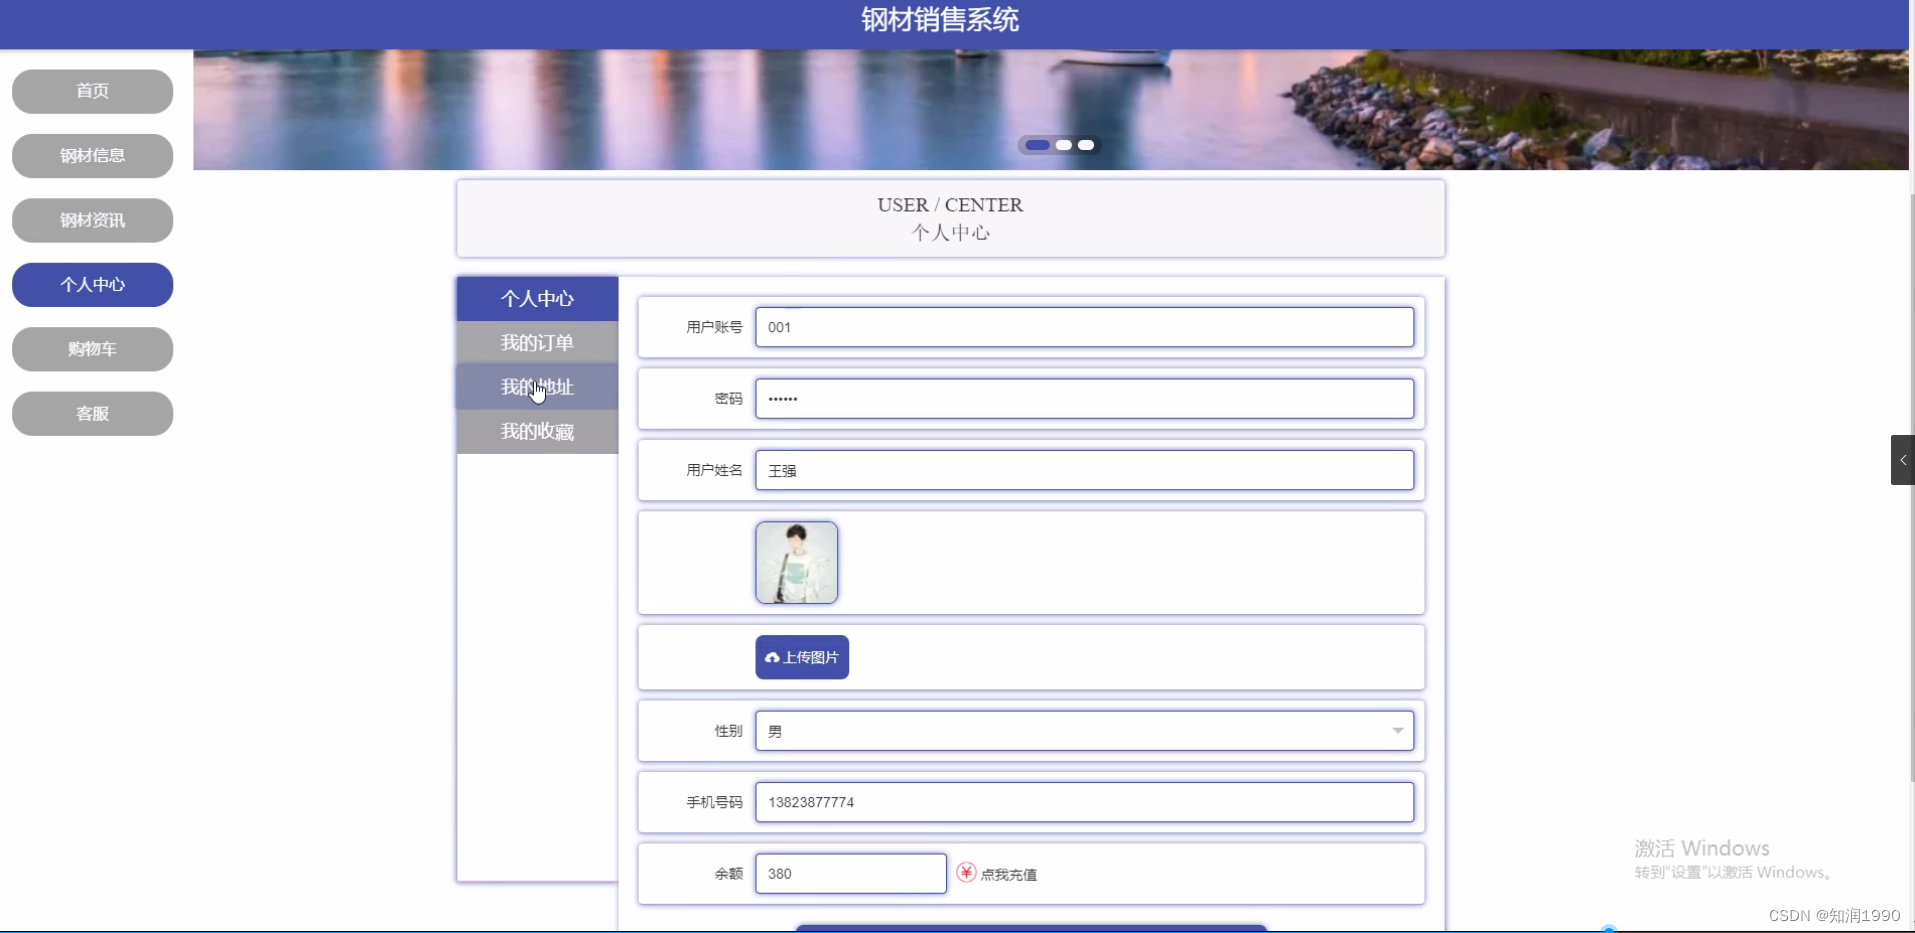Click the 余额 balance input showing 380
Viewport: 1915px width, 933px height.
(x=850, y=873)
